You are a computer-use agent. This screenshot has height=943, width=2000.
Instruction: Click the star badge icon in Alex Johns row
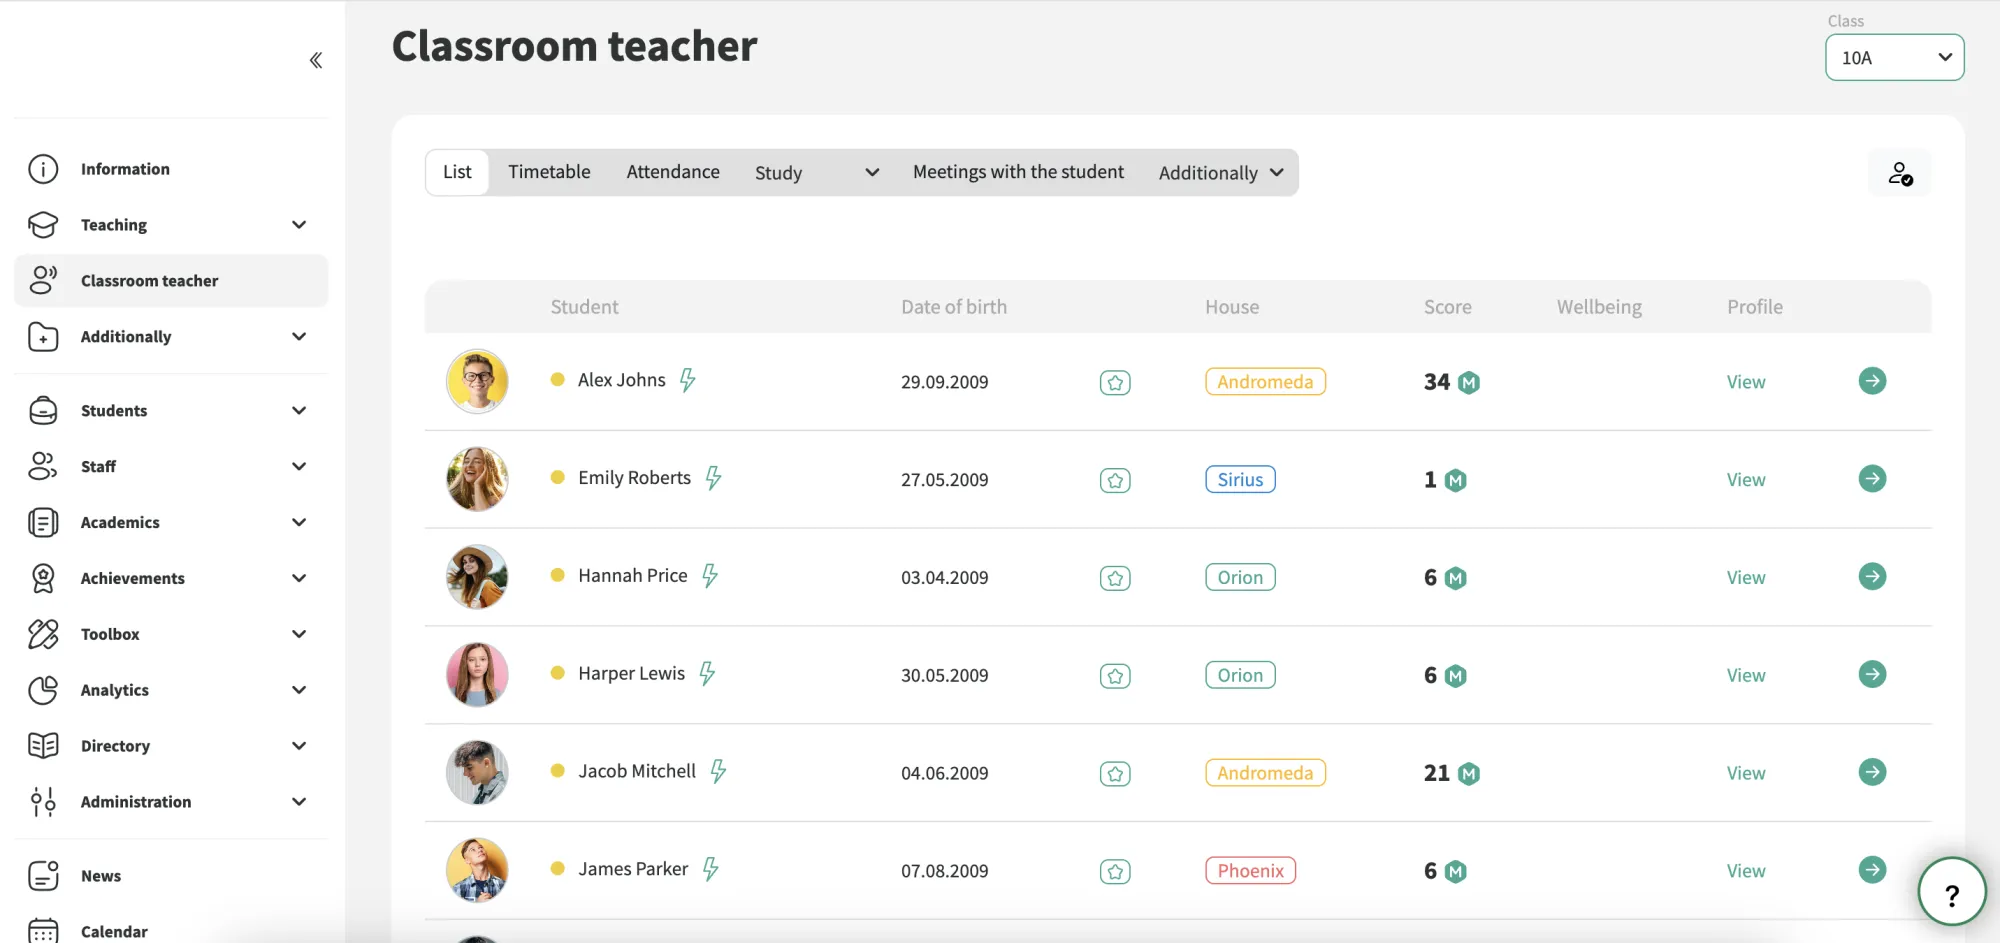coord(1115,382)
